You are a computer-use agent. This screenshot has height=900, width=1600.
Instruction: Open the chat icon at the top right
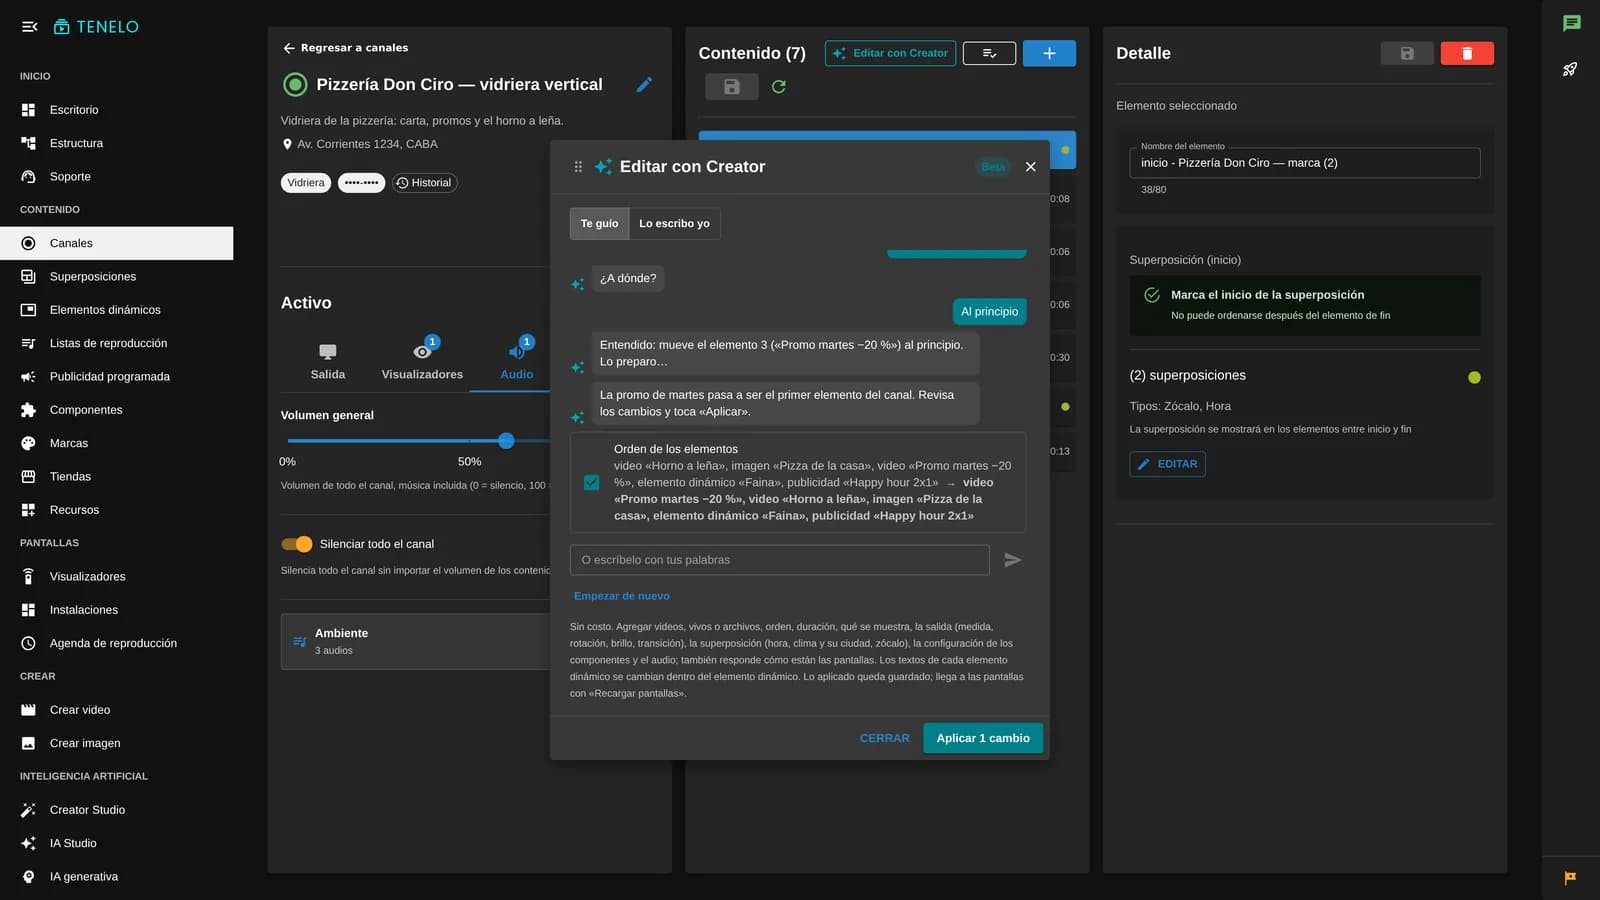pos(1571,23)
